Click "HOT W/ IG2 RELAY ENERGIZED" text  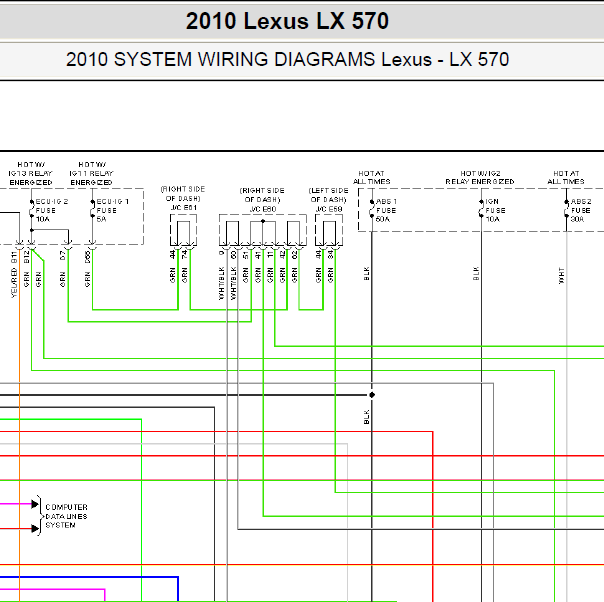[480, 178]
